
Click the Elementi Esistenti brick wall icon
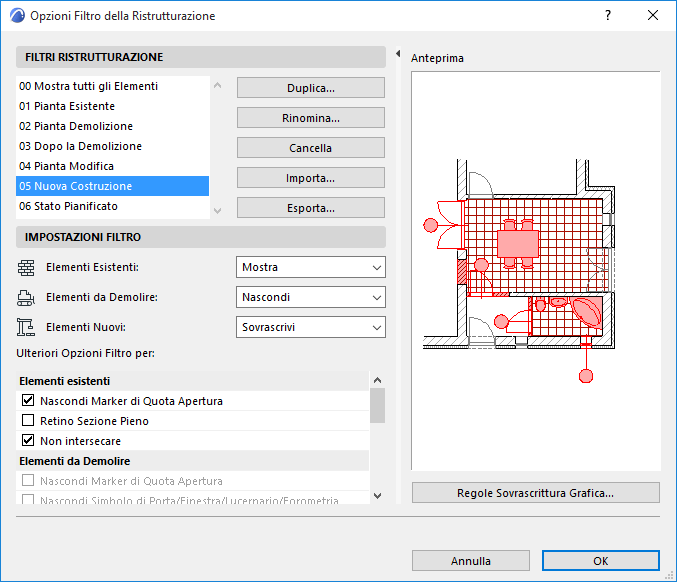26,268
